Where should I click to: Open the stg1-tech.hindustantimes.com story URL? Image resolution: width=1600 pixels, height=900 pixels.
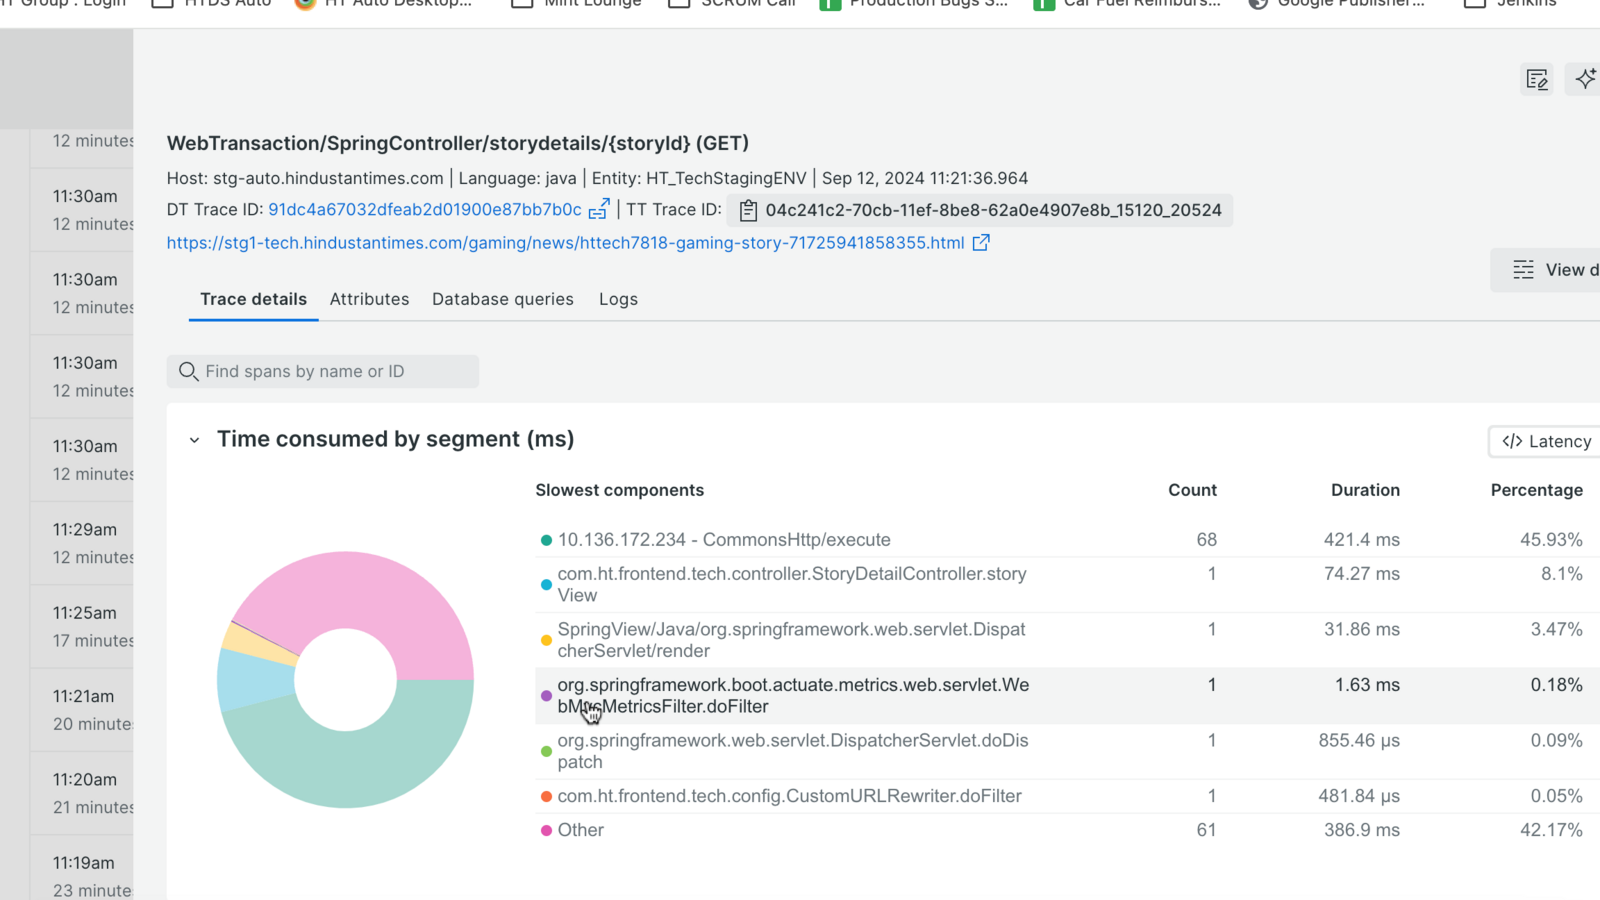[565, 243]
